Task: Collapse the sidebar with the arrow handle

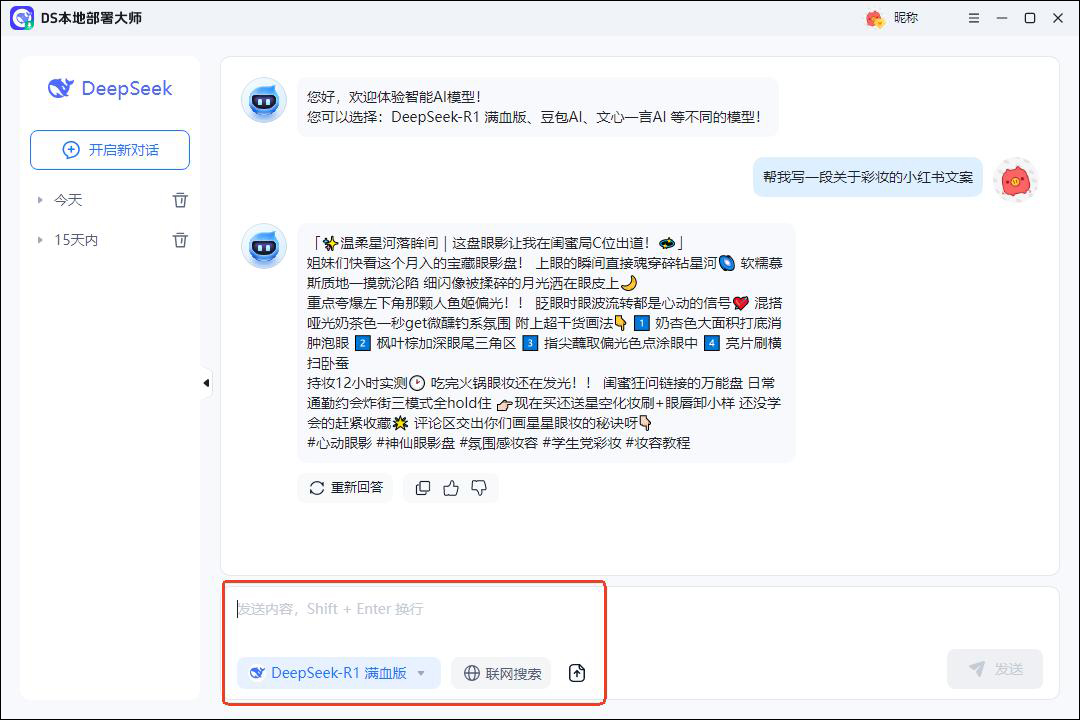Action: click(206, 382)
